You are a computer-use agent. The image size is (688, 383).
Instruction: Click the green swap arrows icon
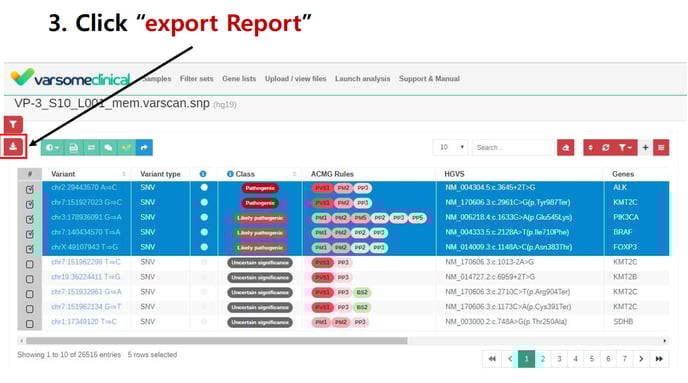click(91, 147)
